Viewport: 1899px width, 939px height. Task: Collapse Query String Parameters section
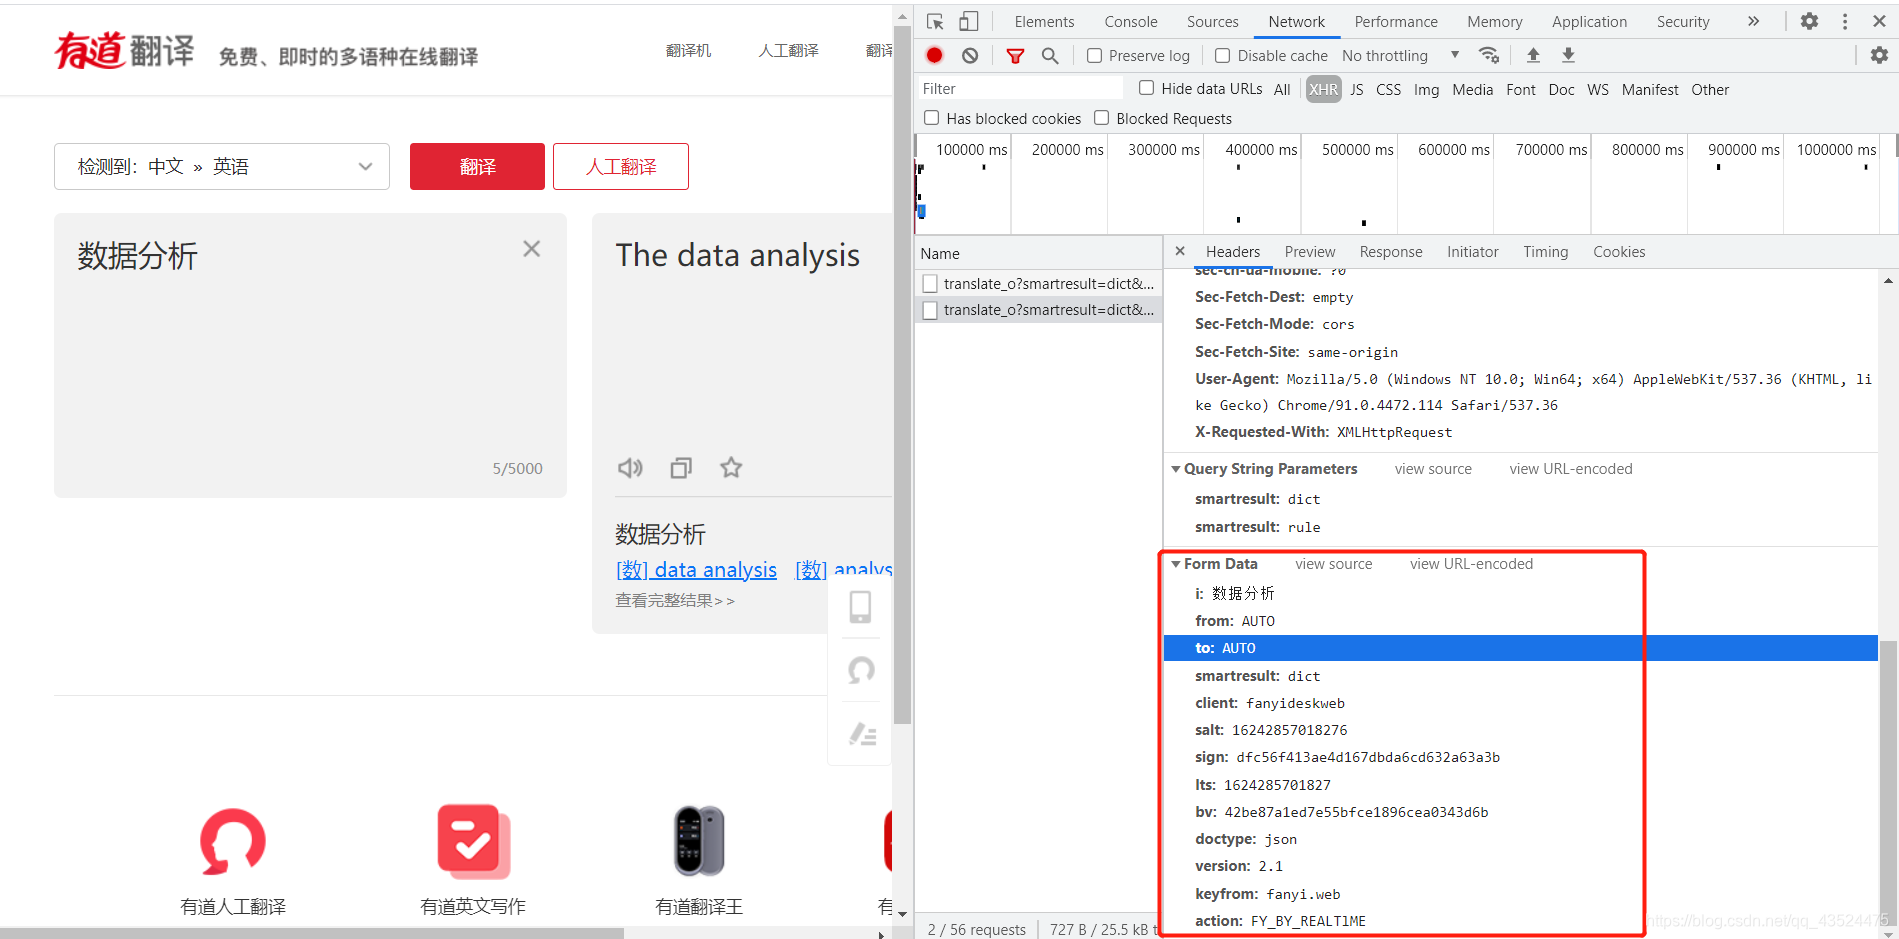1176,469
